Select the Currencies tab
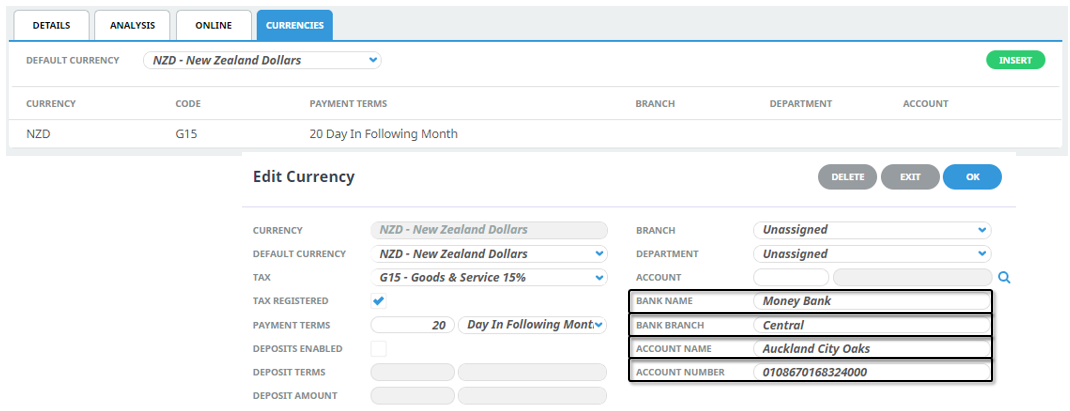 (x=294, y=25)
